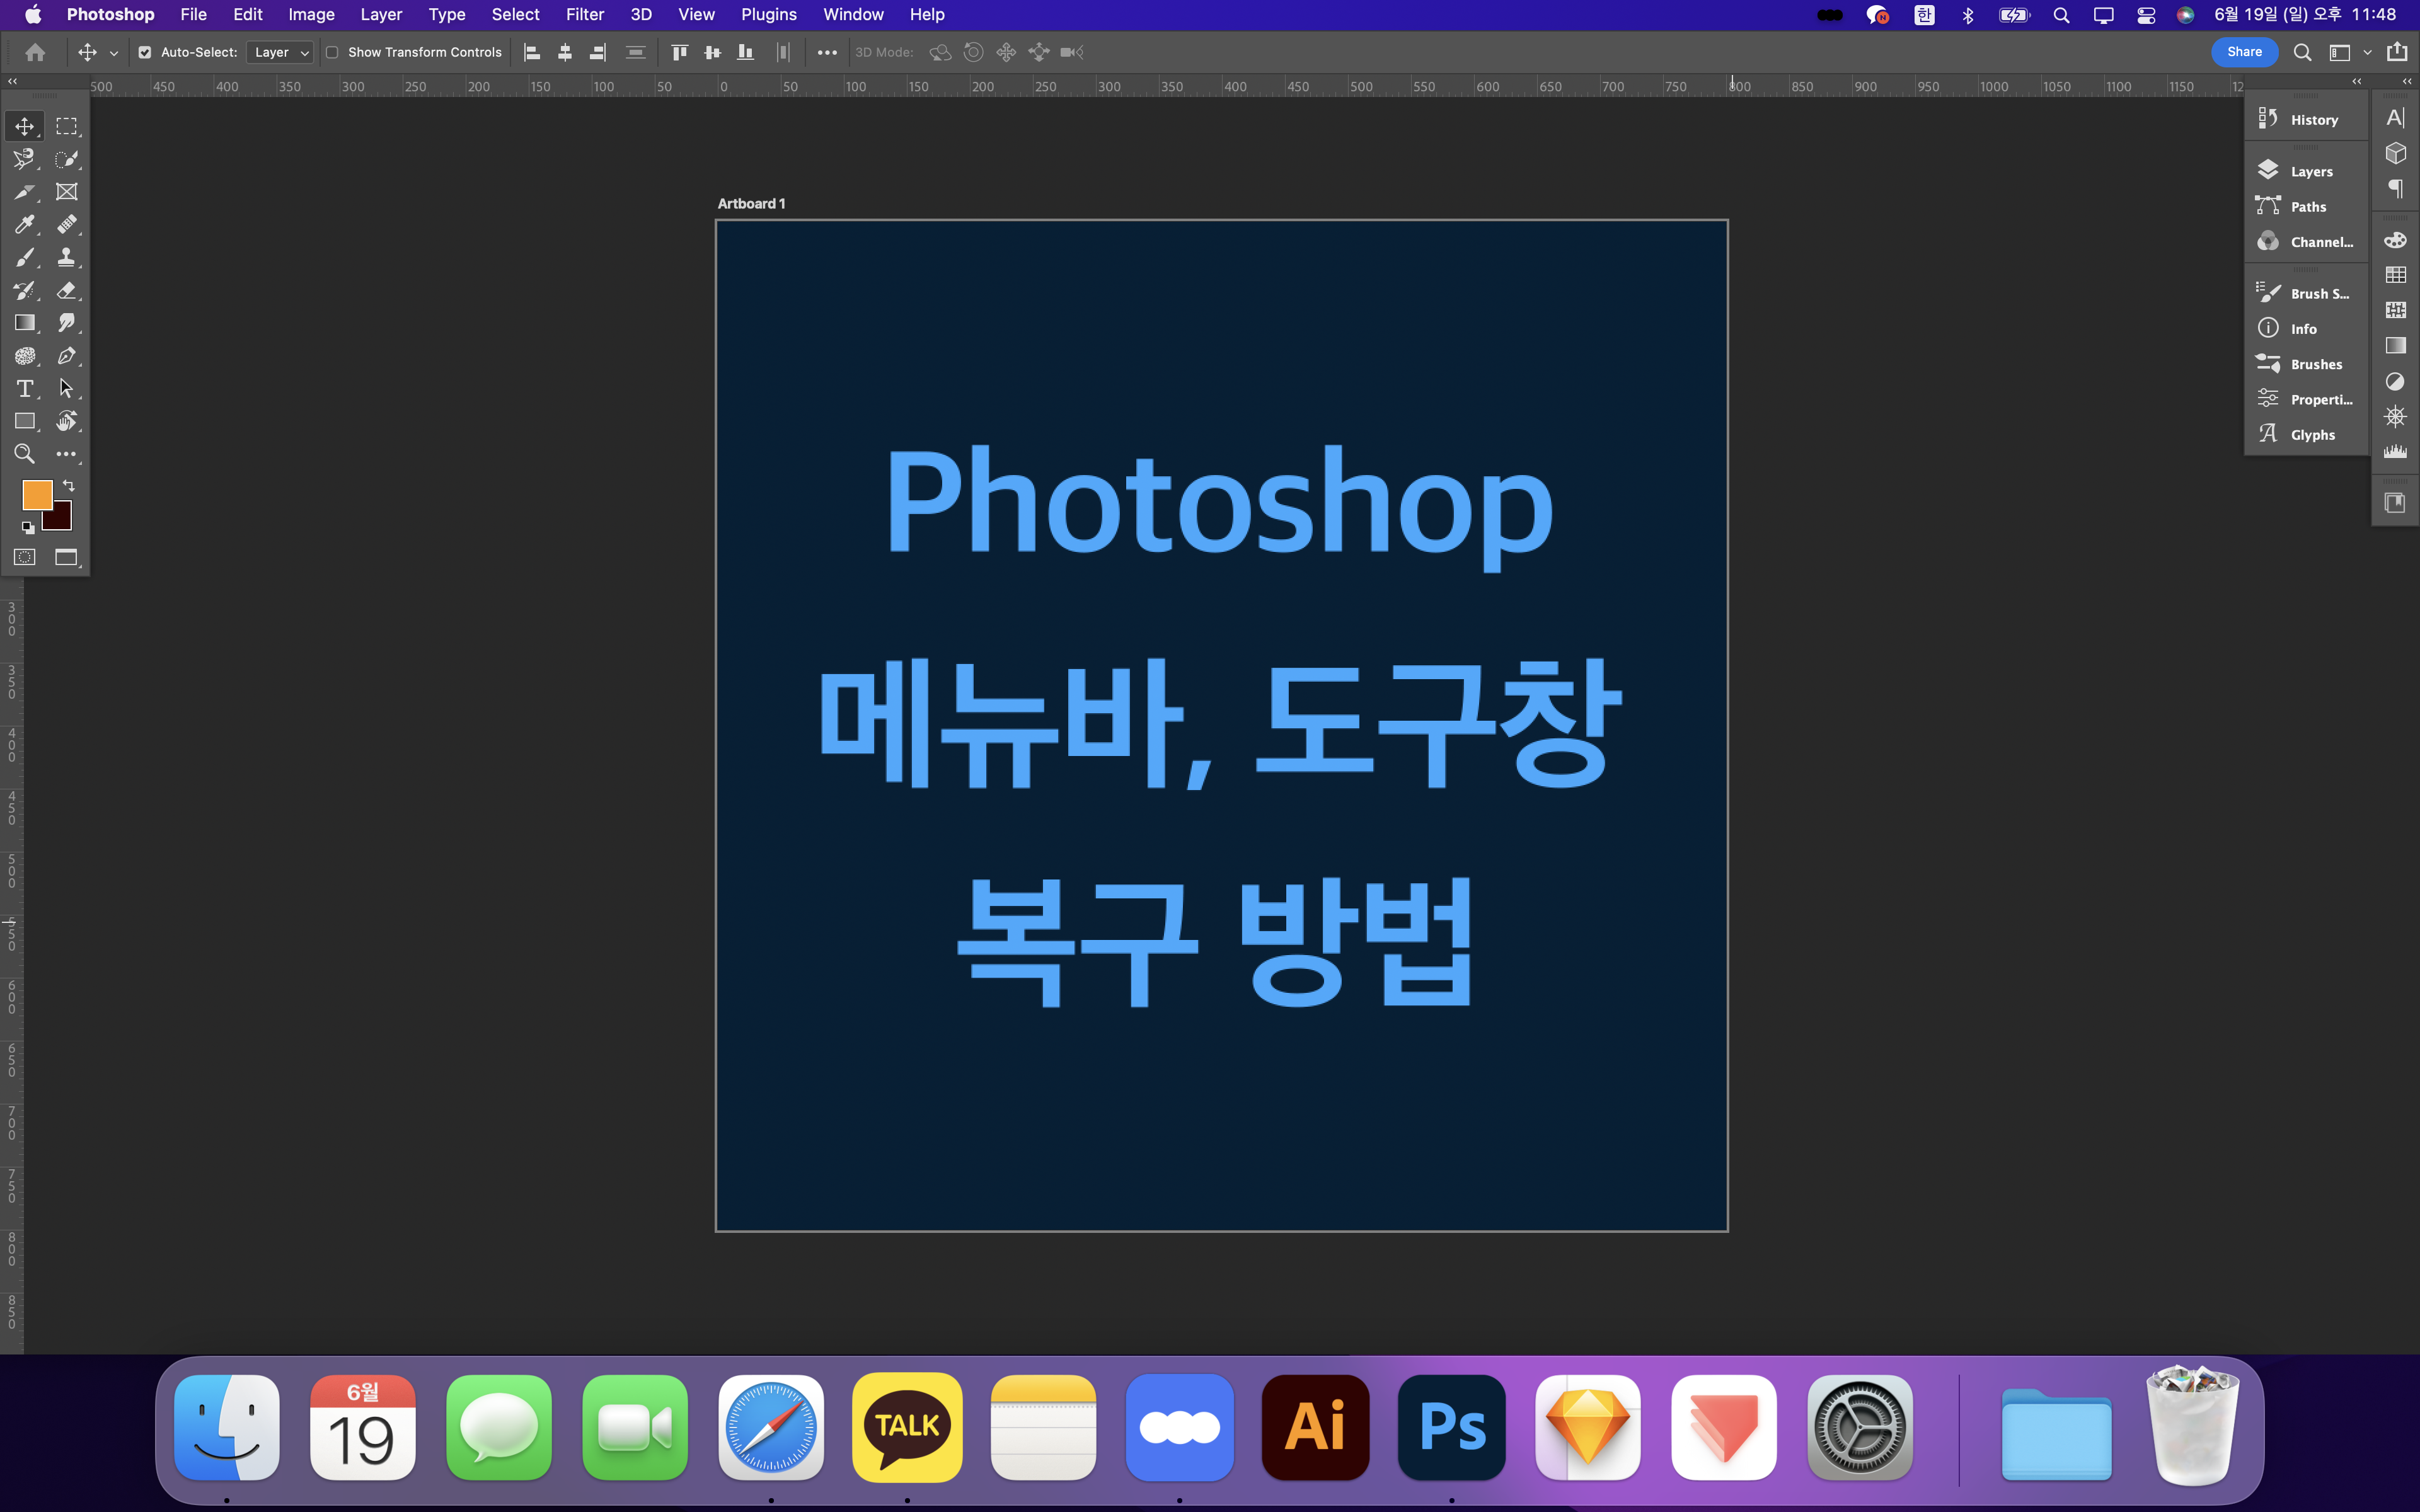Screen dimensions: 2420x1512
Task: Open the Paragraph panel icon
Action: (2395, 188)
